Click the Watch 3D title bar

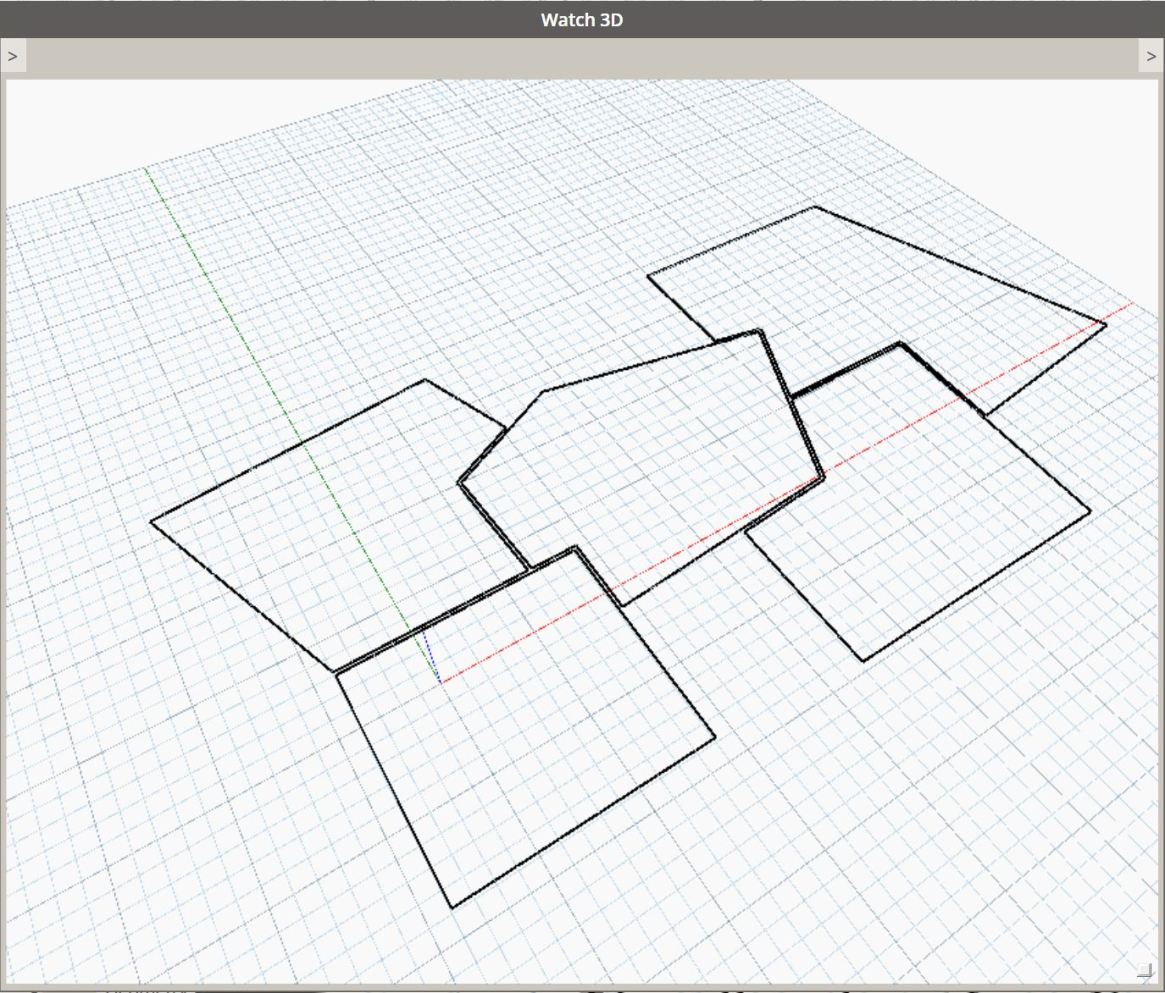pos(582,19)
